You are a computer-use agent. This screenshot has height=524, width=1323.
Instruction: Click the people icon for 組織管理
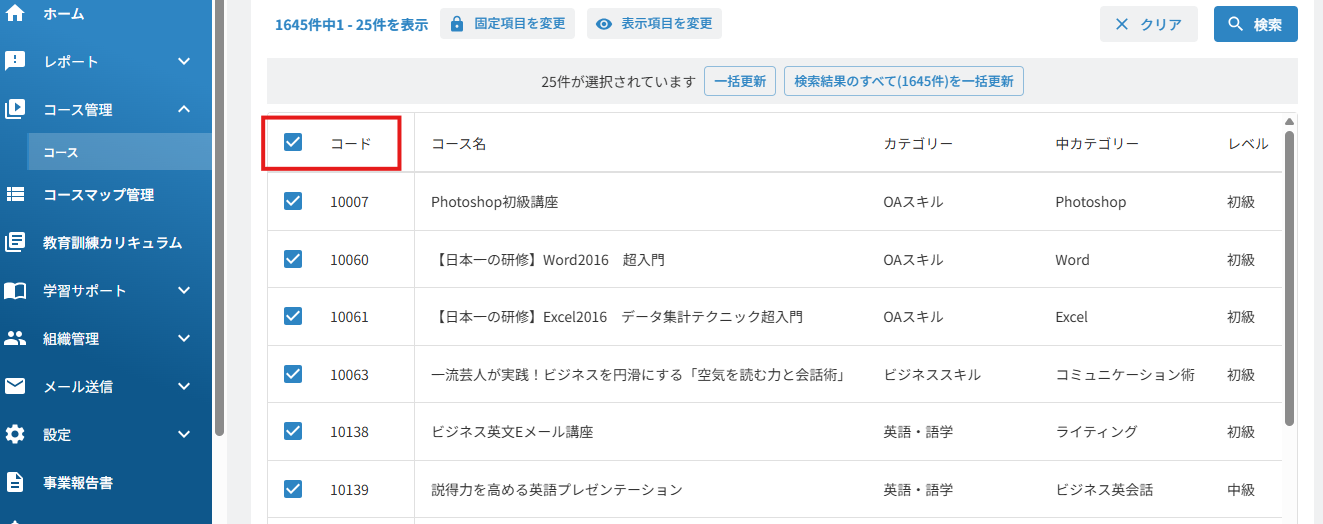pos(15,338)
